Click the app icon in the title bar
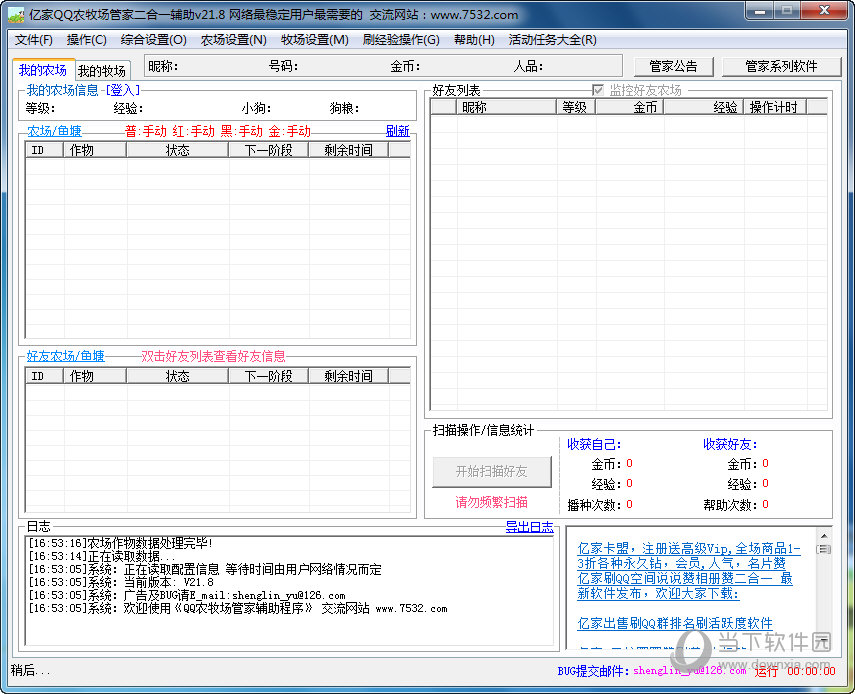Image resolution: width=855 pixels, height=694 pixels. pyautogui.click(x=15, y=15)
